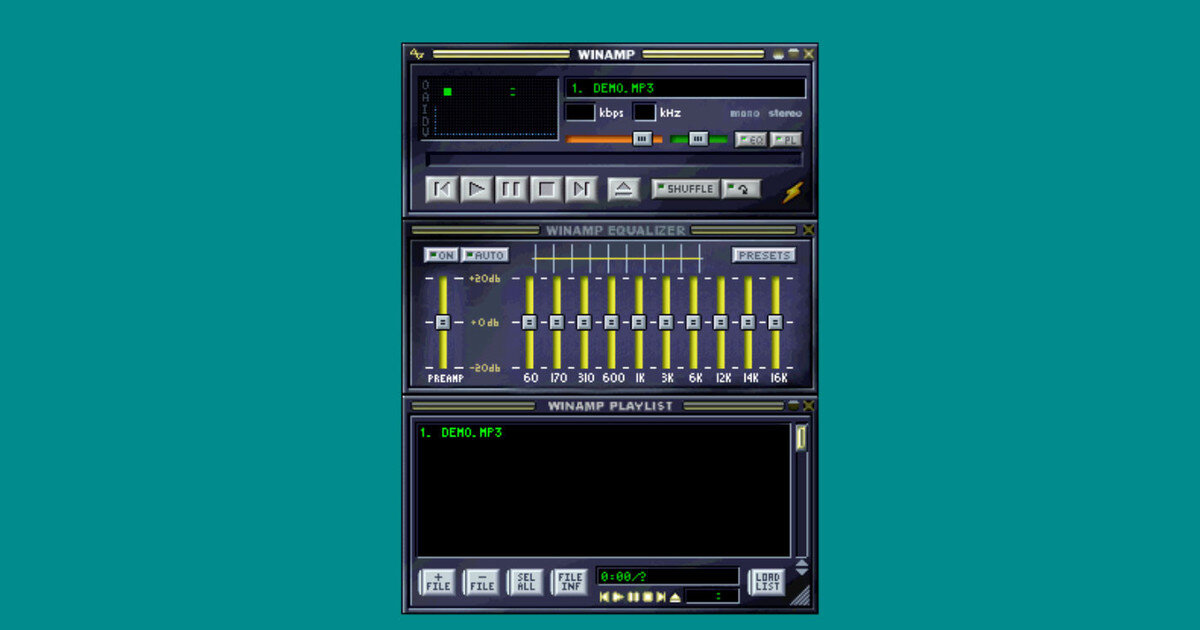Click the kbps bitrate display box

(580, 112)
